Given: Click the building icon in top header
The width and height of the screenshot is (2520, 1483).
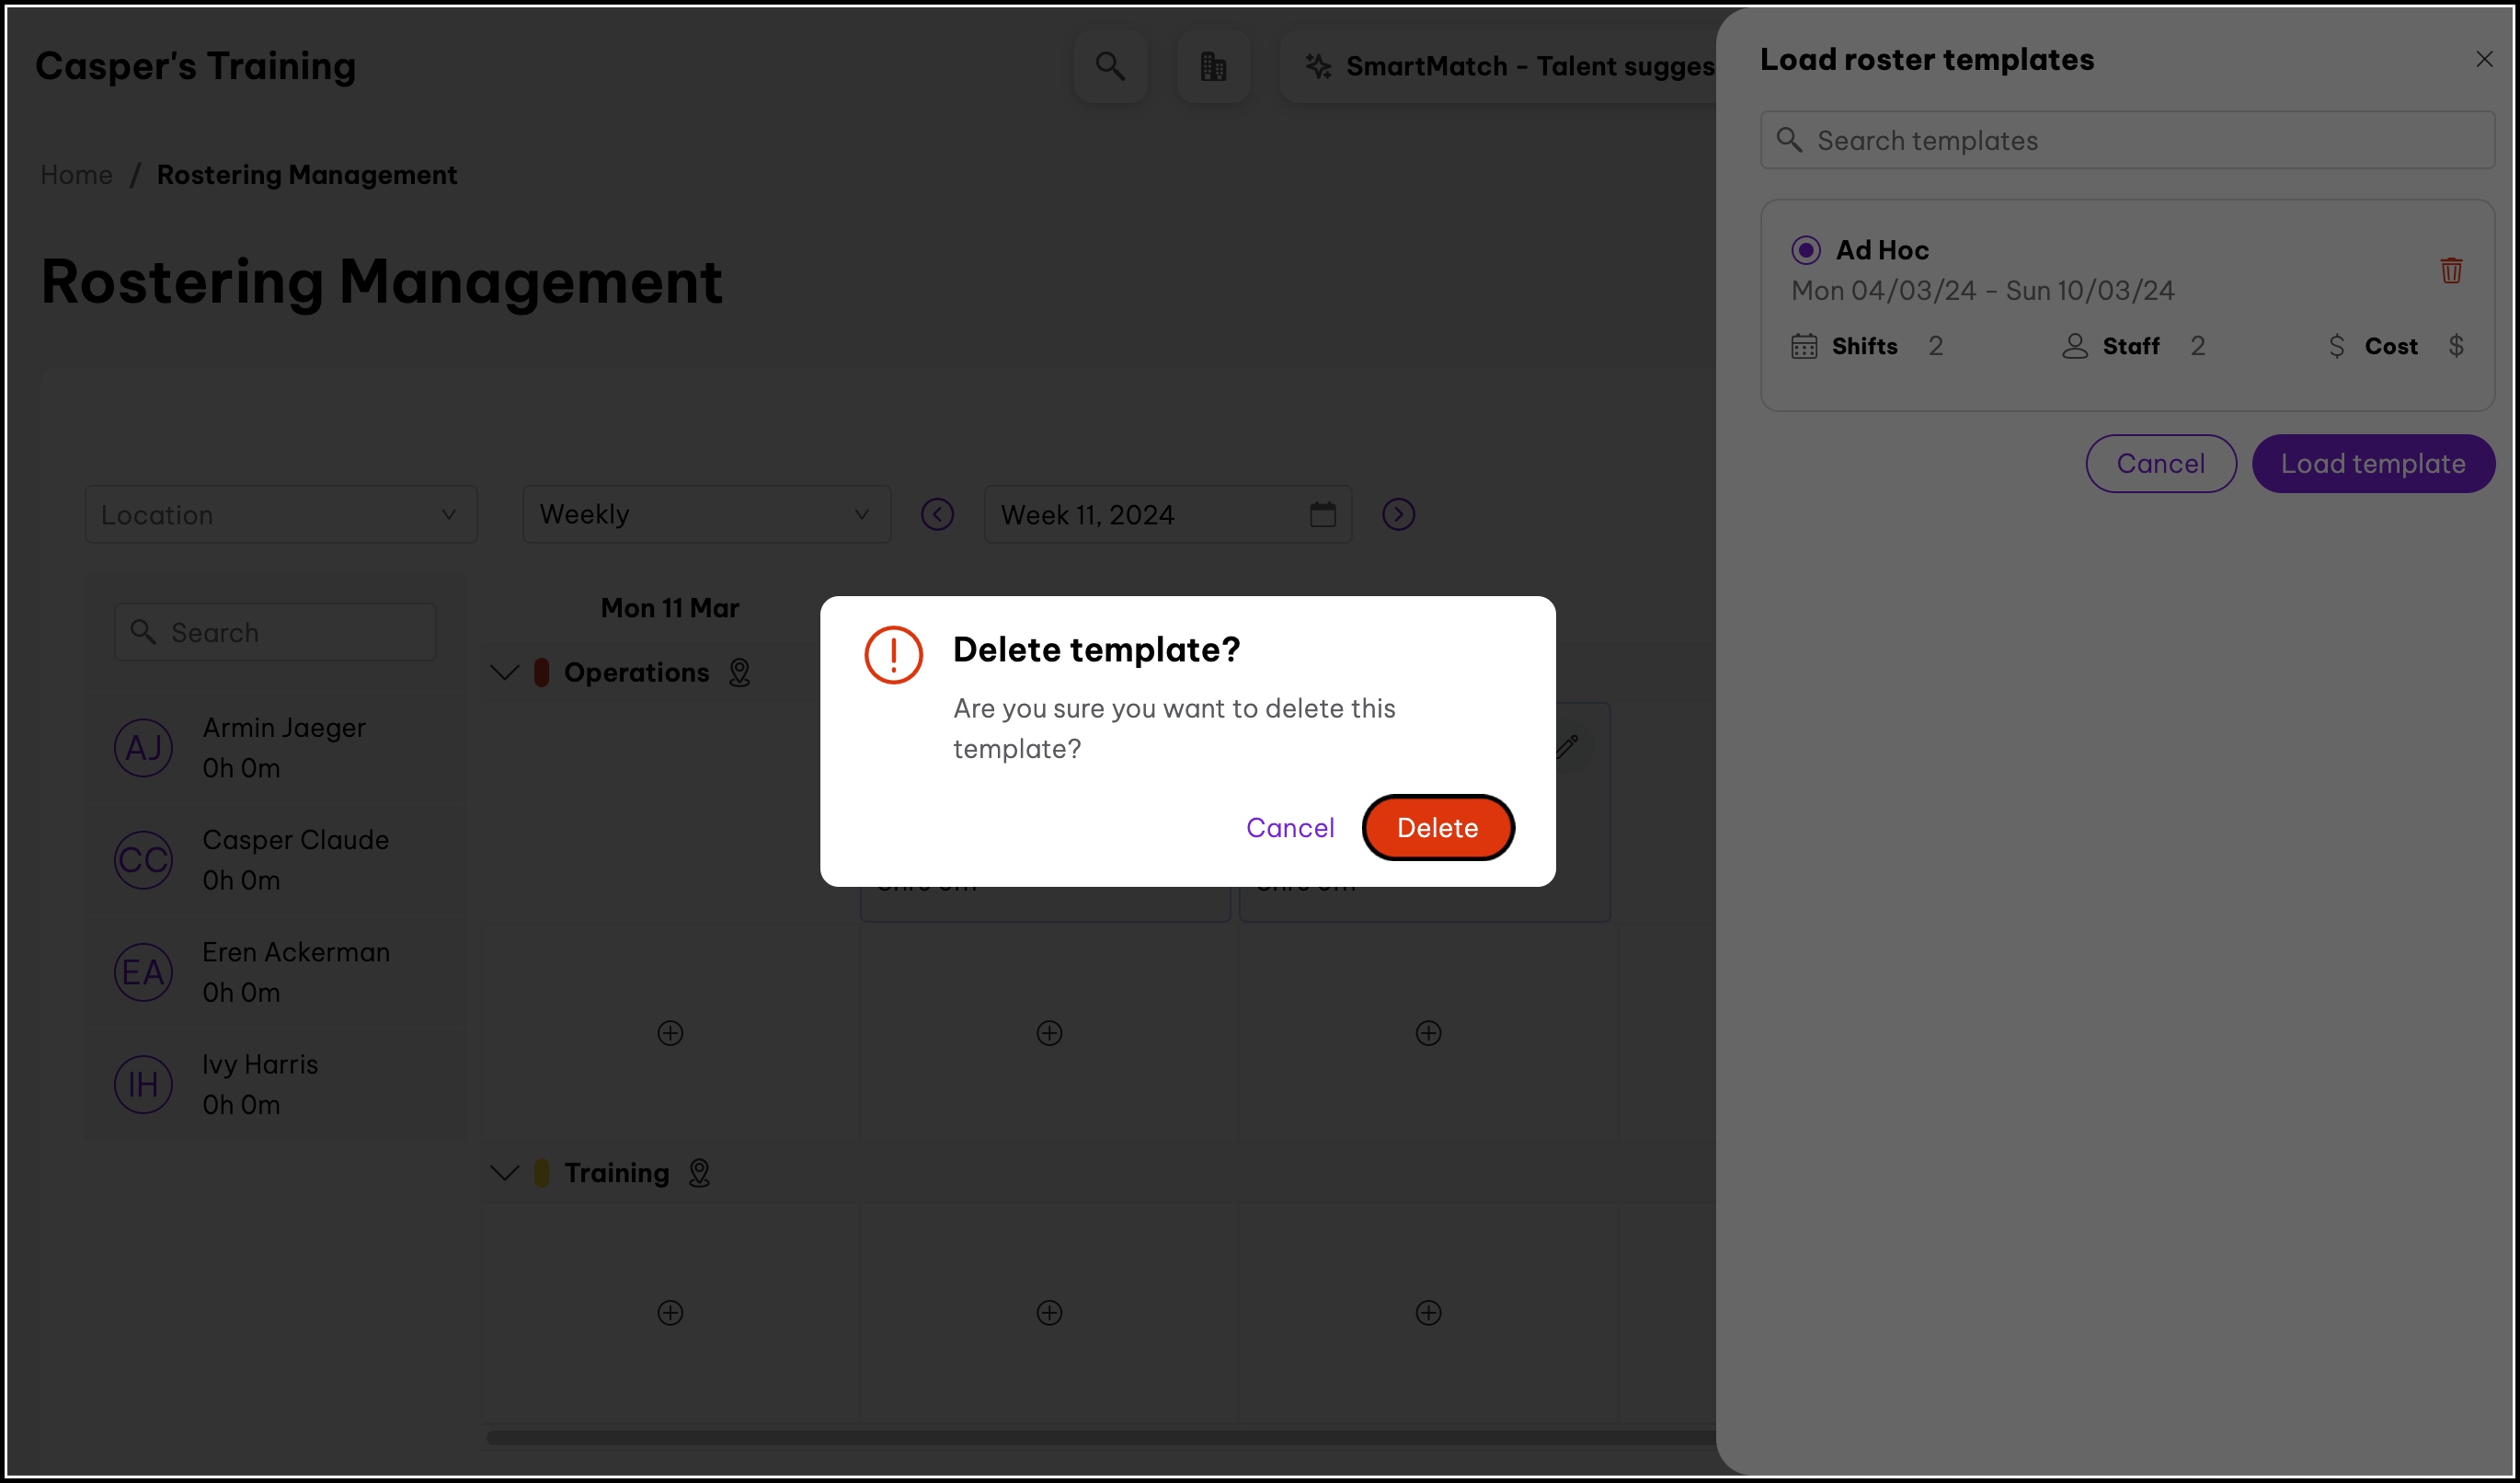Looking at the screenshot, I should pyautogui.click(x=1213, y=66).
